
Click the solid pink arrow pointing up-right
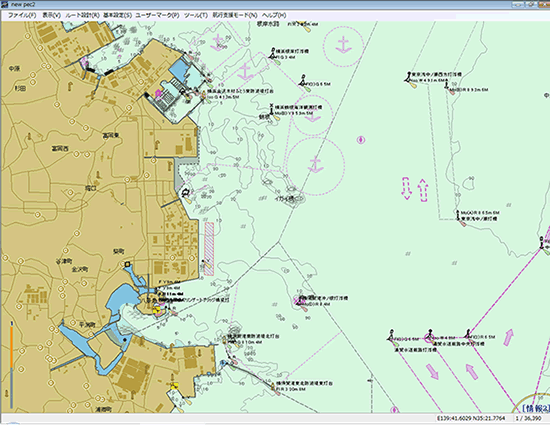coord(508,337)
